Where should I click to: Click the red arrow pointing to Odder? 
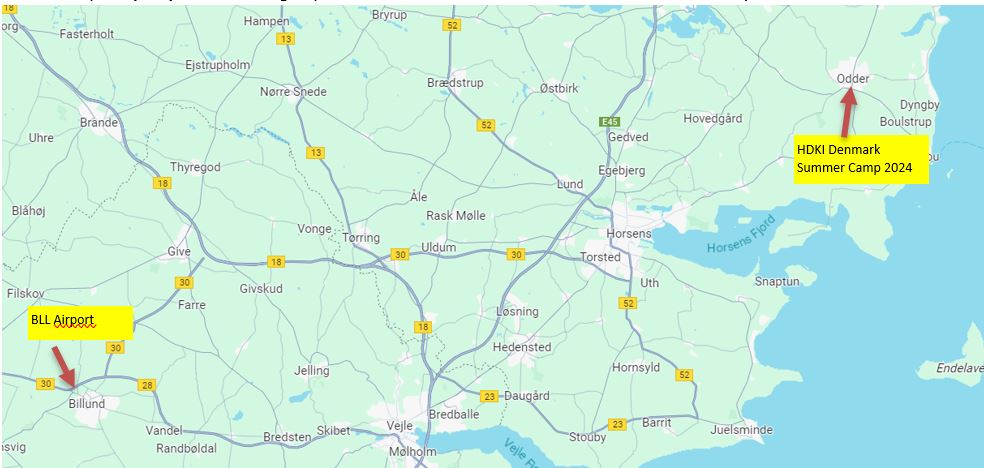coord(847,113)
